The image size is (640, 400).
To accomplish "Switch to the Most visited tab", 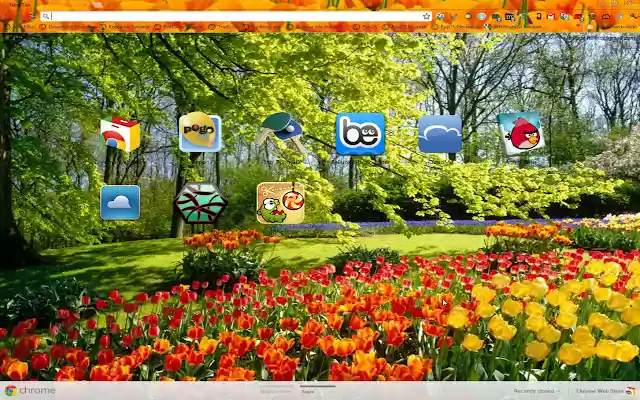I will 276,391.
